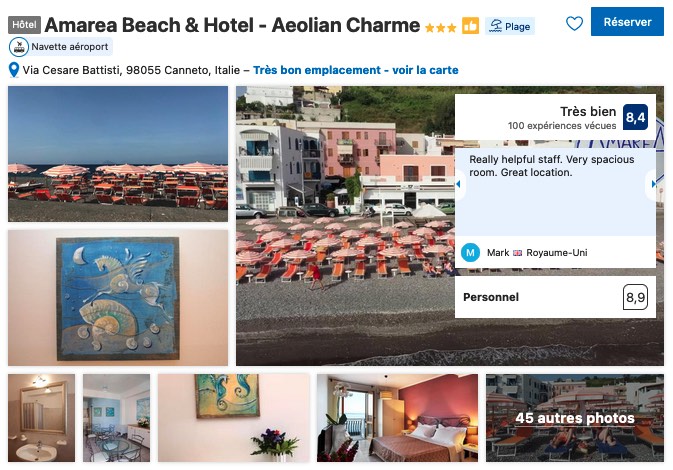Open the bathroom sink photo thumbnail
The width and height of the screenshot is (673, 470).
click(41, 418)
